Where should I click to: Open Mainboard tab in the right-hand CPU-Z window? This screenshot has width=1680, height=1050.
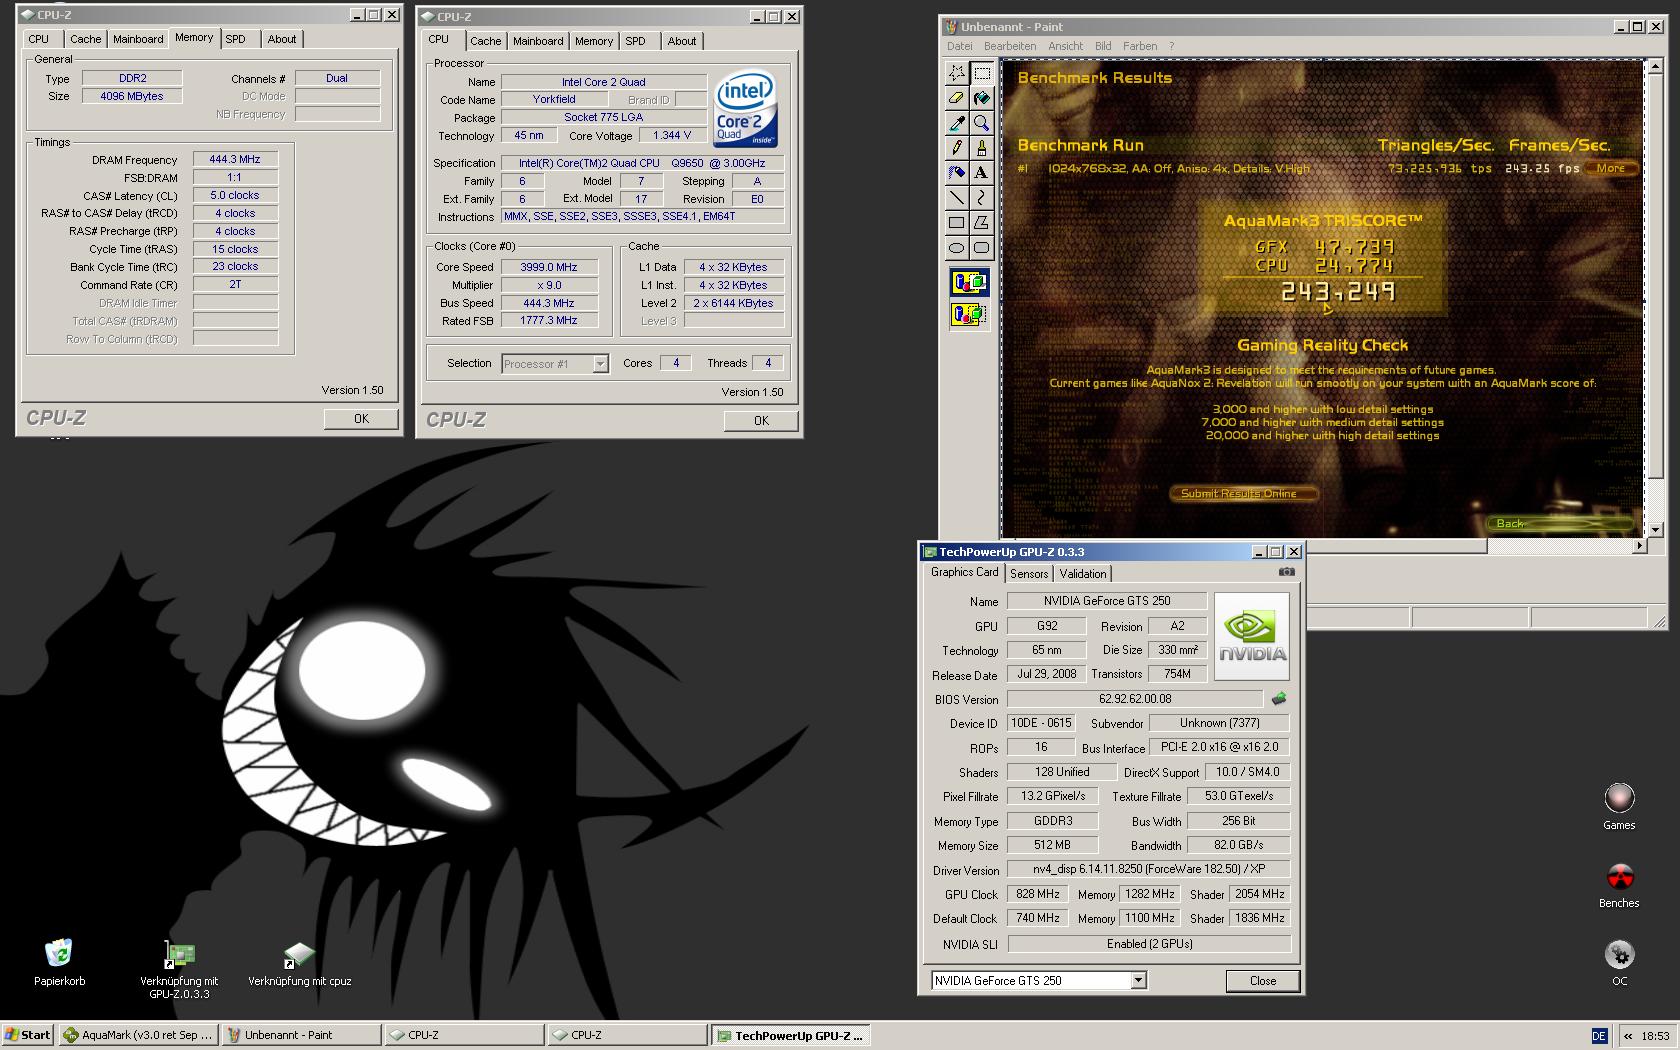point(538,41)
